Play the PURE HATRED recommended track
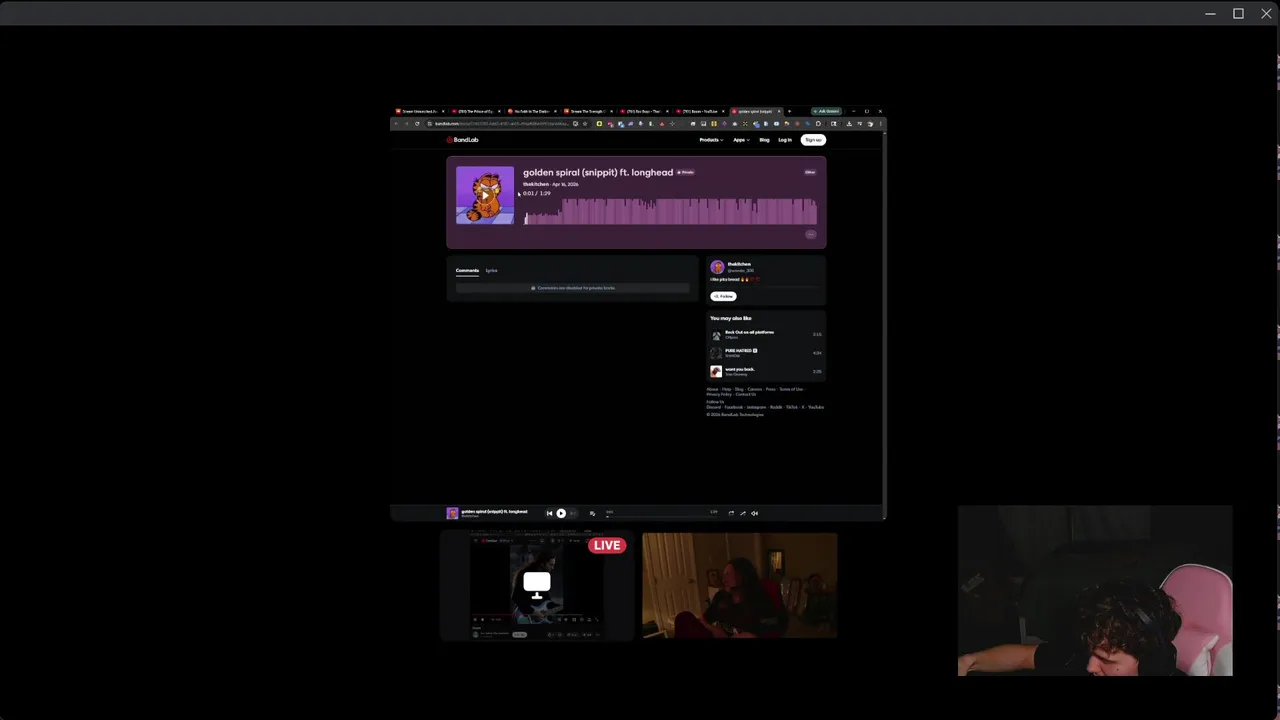This screenshot has width=1280, height=720. (716, 353)
